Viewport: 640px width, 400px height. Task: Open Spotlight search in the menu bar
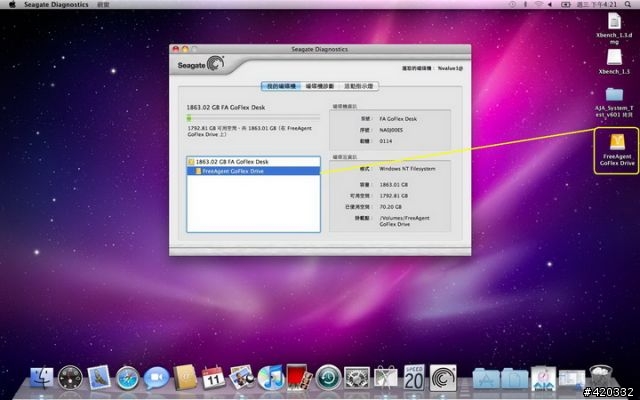coord(628,4)
